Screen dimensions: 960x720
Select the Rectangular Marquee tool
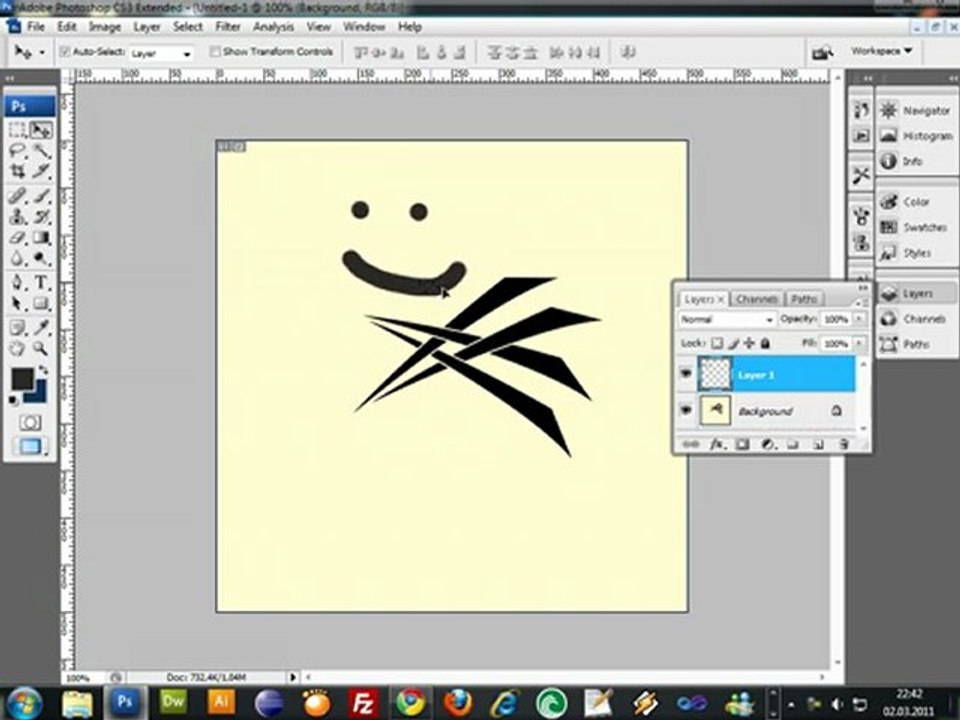(17, 130)
